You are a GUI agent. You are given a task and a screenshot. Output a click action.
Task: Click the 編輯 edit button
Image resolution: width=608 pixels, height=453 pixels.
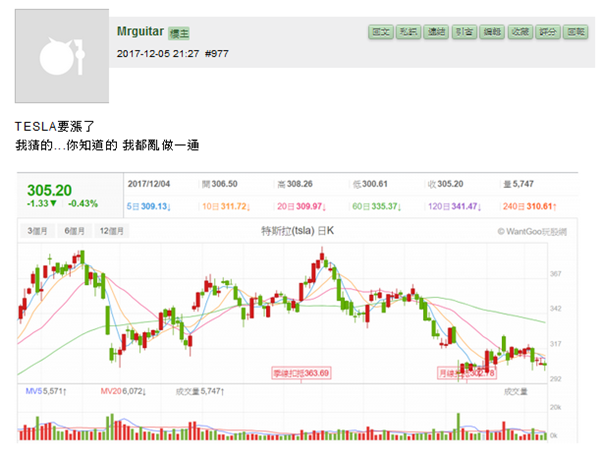(492, 32)
